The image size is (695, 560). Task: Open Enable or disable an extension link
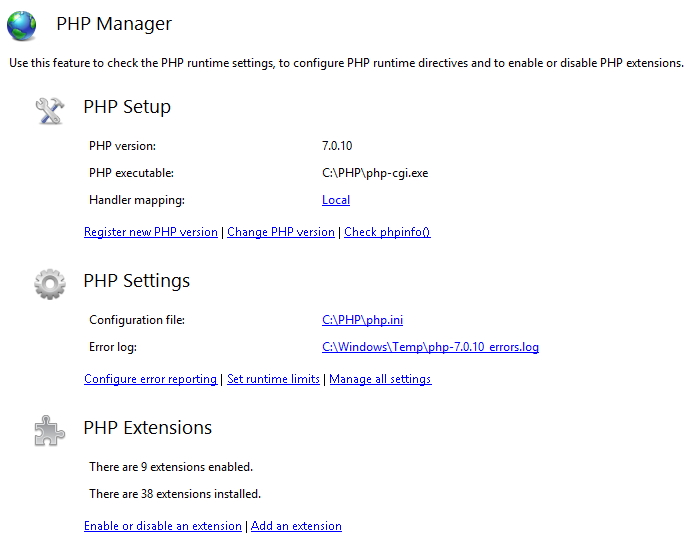pos(163,526)
